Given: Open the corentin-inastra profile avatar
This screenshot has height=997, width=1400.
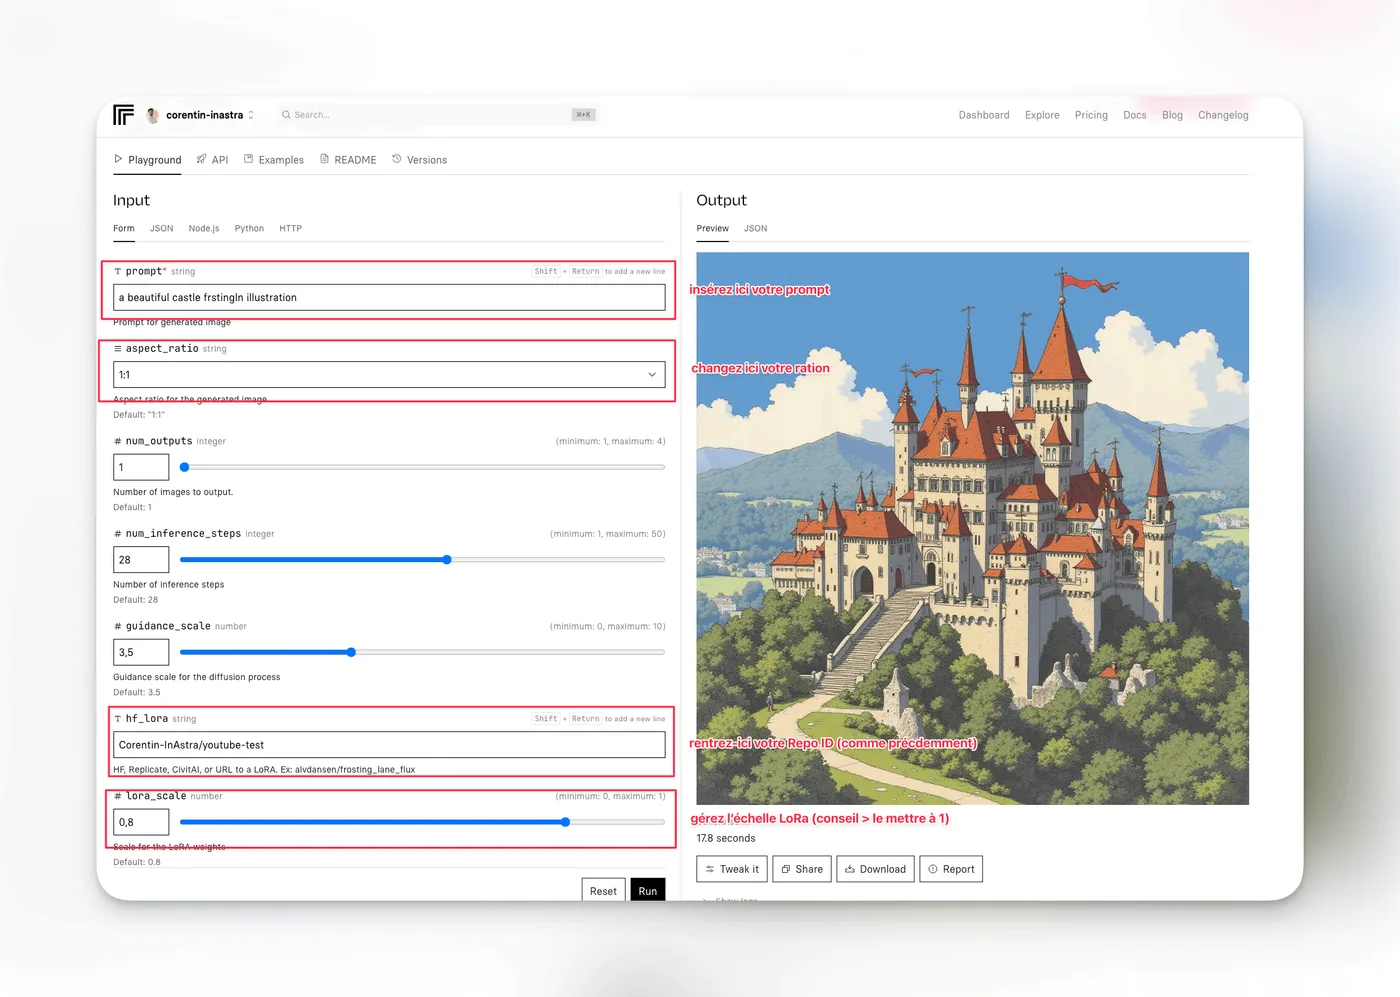Looking at the screenshot, I should [x=153, y=115].
